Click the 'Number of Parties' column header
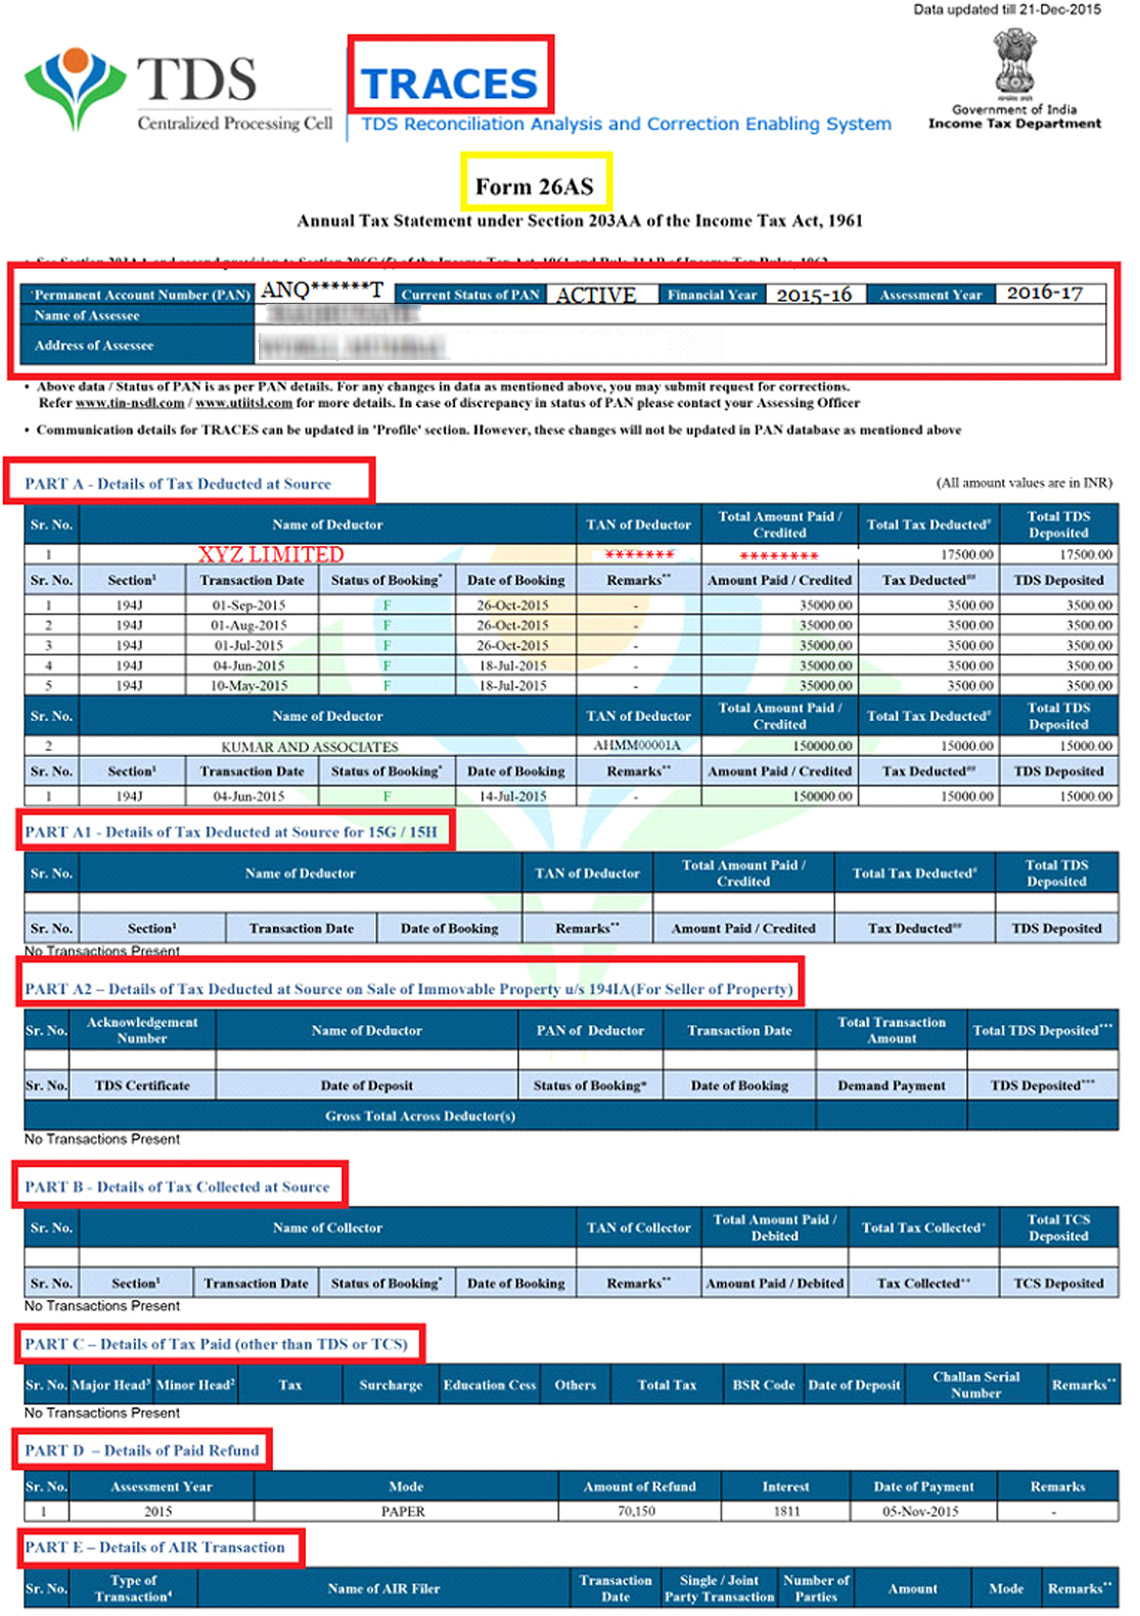This screenshot has height=1616, width=1140. pos(816,1588)
